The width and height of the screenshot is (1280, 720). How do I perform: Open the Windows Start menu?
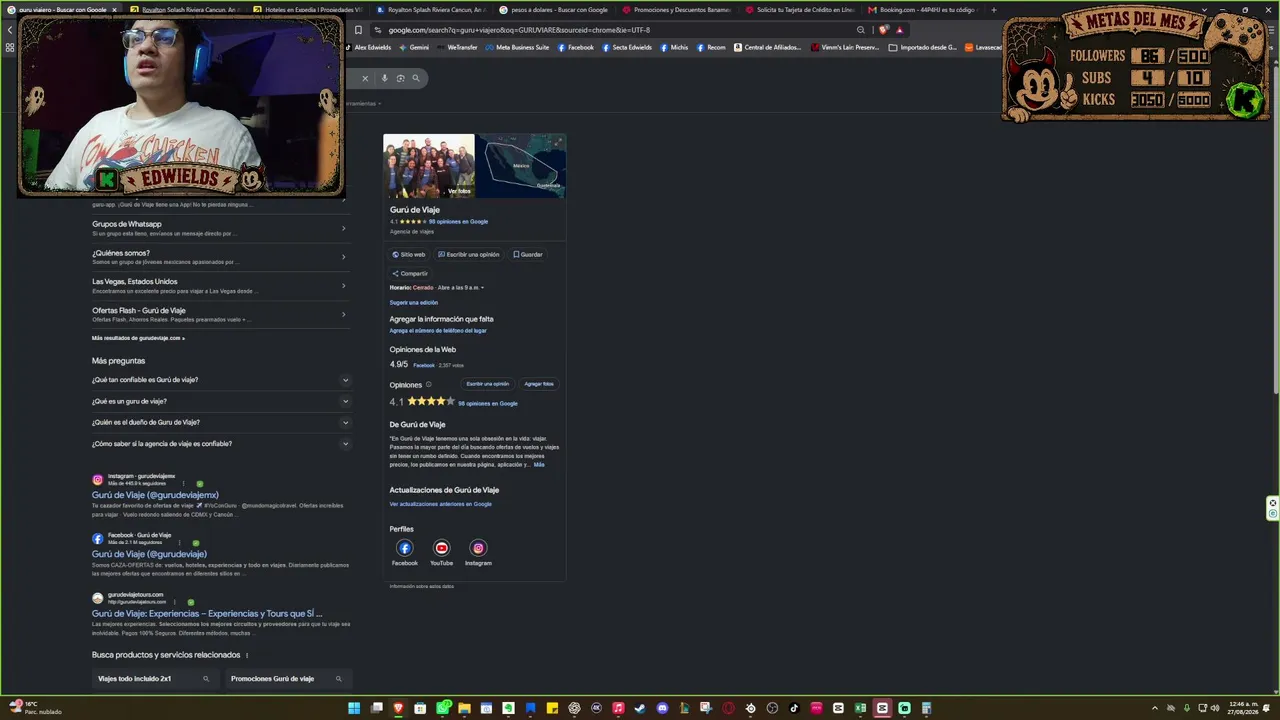pos(354,708)
